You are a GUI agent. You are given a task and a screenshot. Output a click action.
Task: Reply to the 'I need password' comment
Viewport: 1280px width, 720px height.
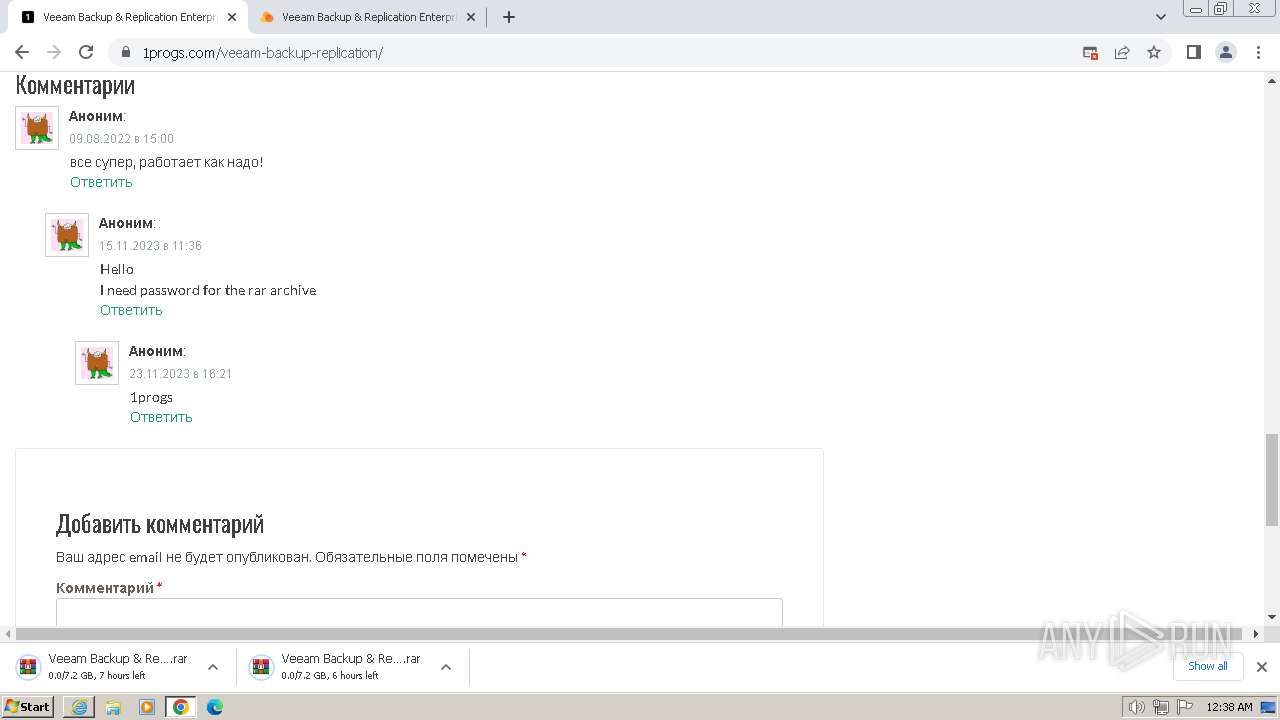131,310
